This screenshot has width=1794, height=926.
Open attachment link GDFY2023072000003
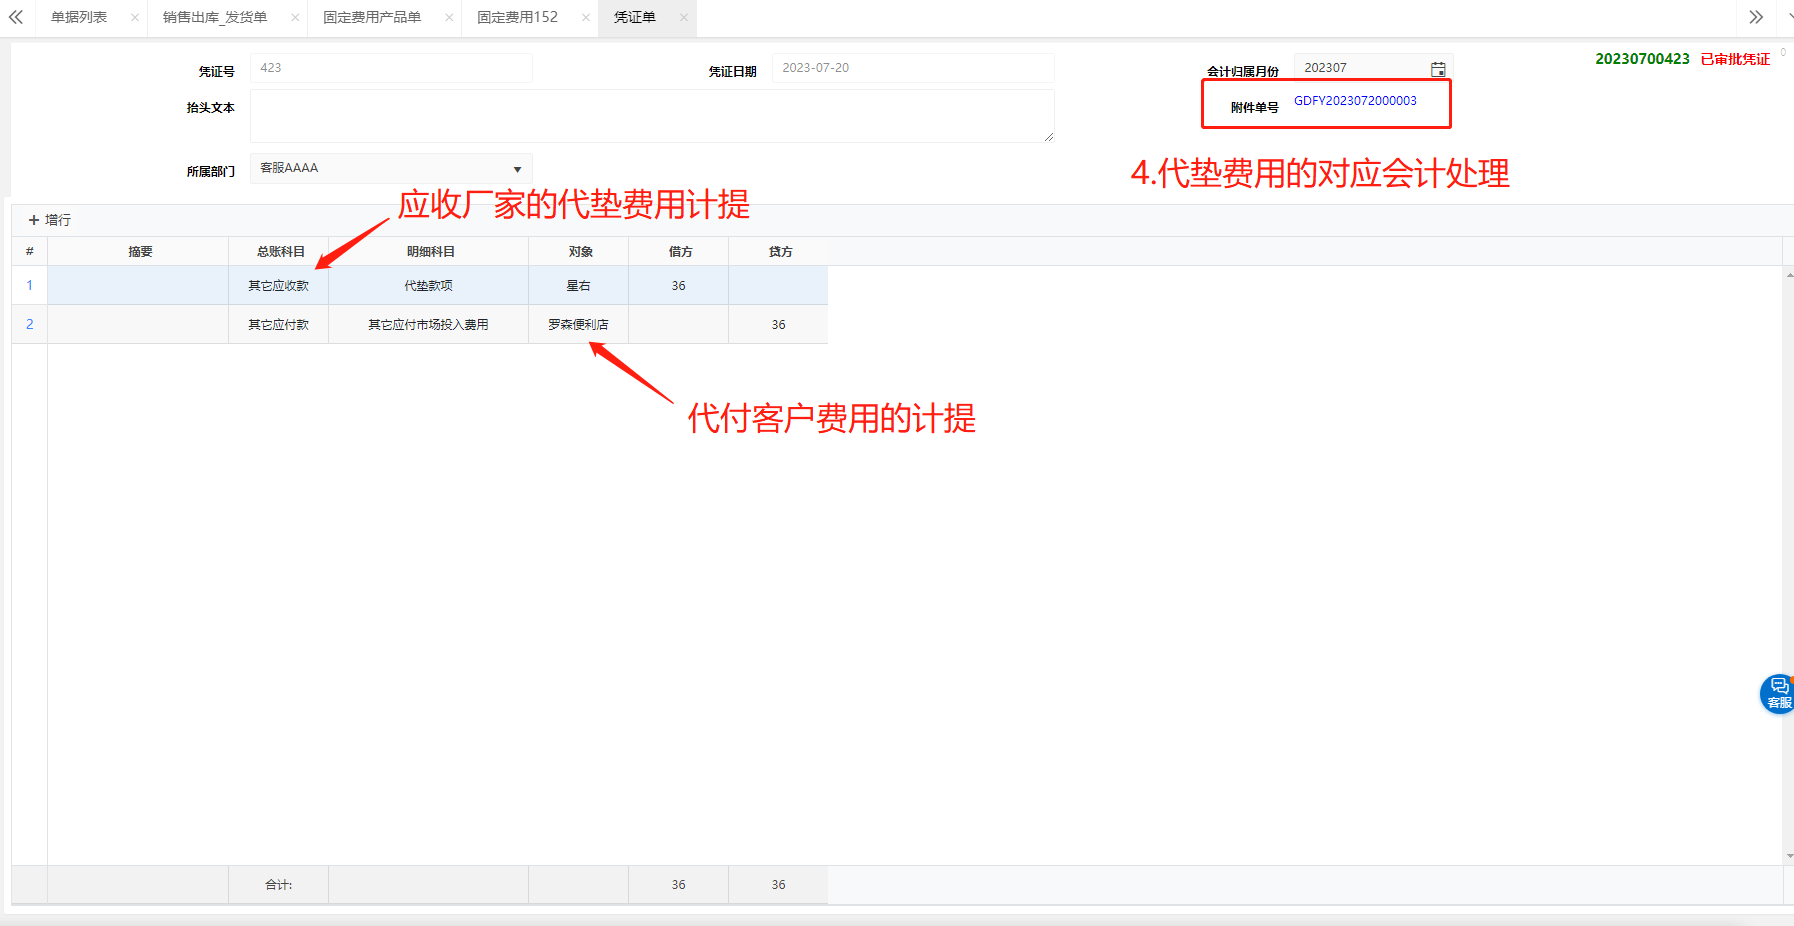(1355, 101)
